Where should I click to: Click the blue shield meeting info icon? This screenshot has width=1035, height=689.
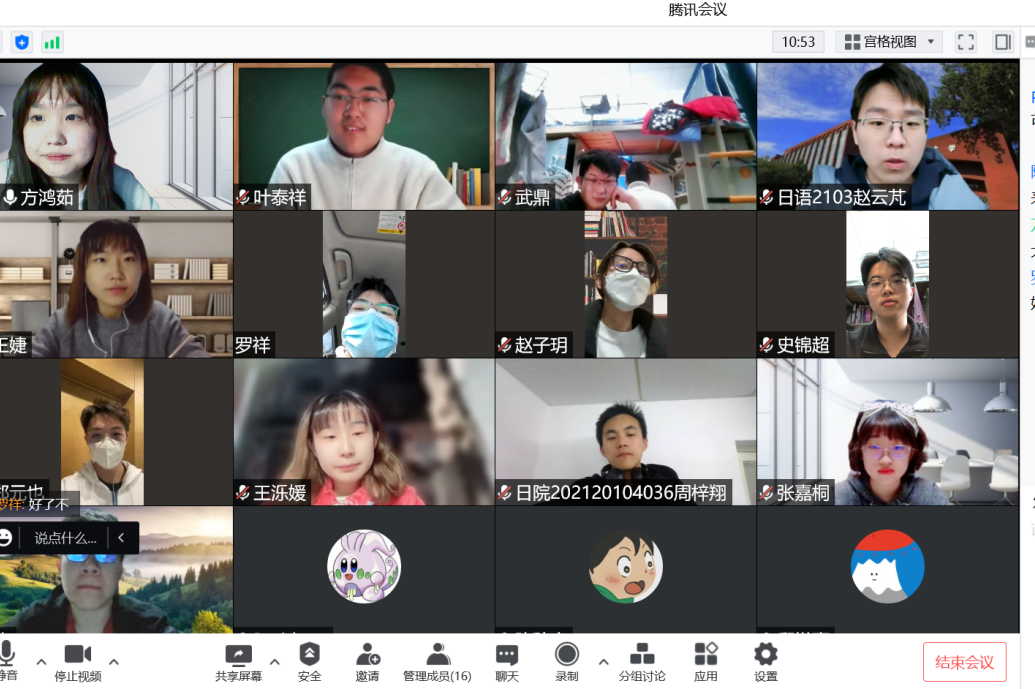[22, 42]
